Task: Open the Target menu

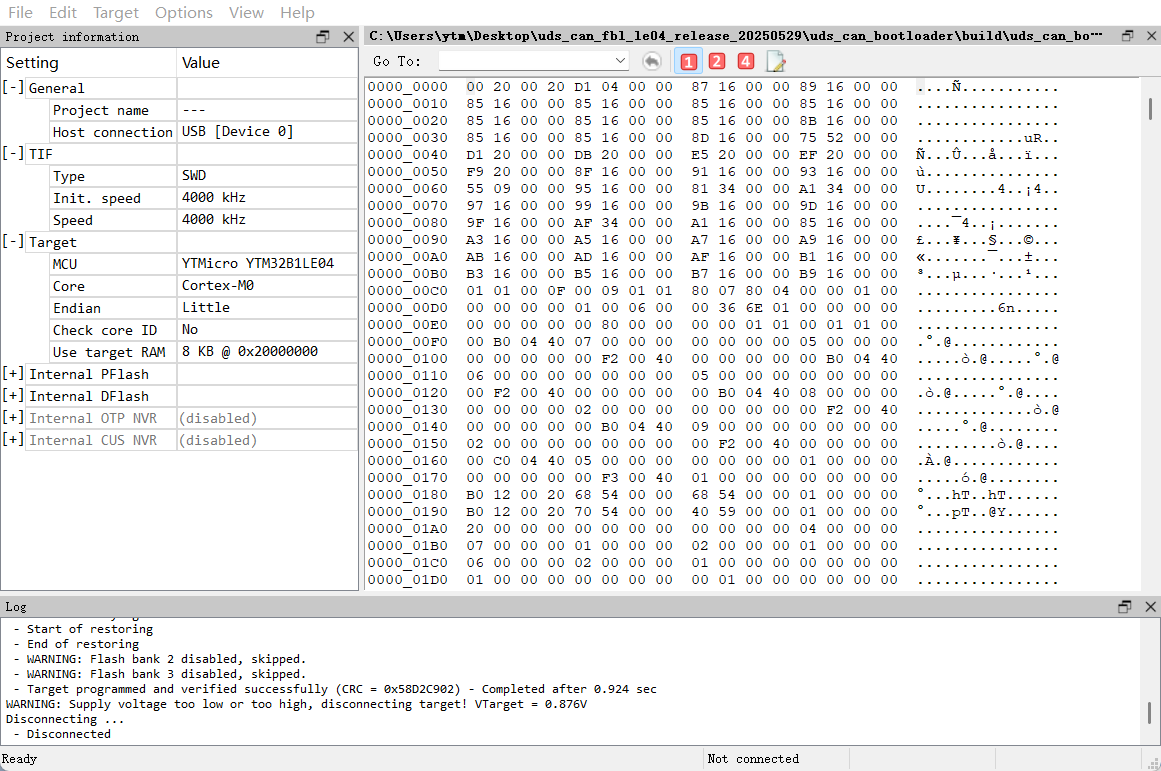Action: 116,13
